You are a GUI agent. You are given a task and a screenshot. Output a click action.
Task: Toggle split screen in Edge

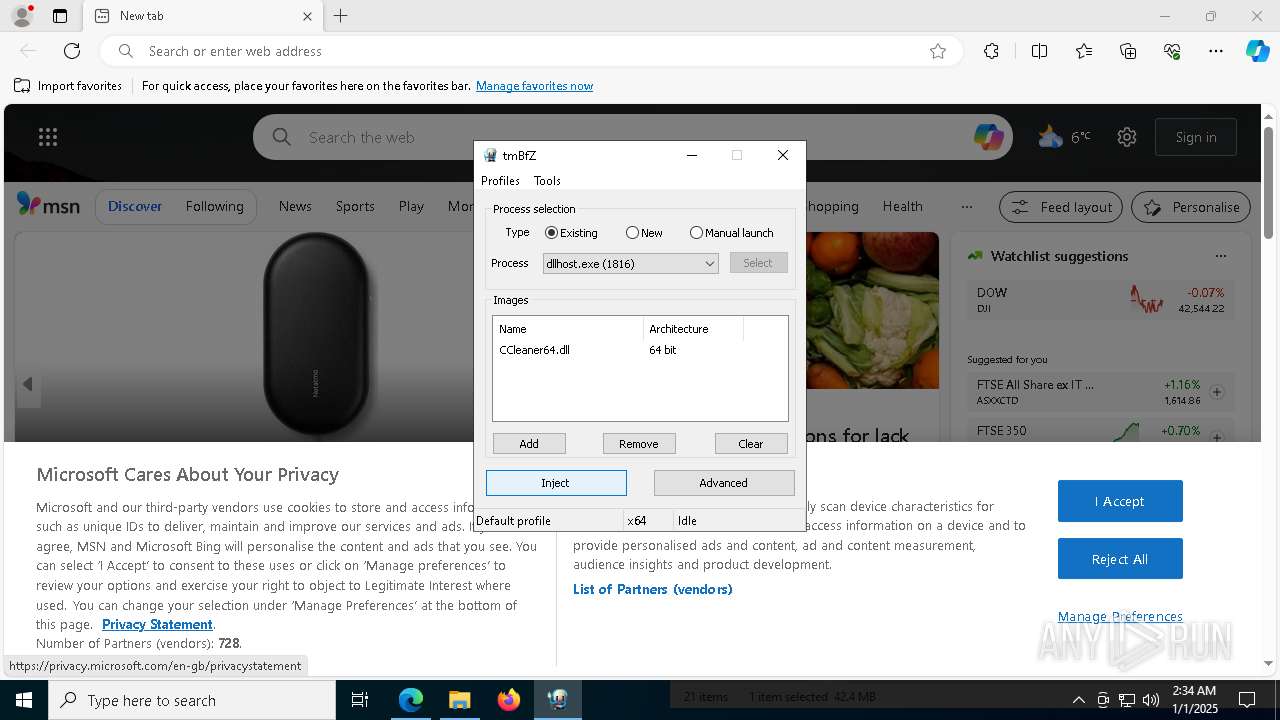pos(1039,51)
